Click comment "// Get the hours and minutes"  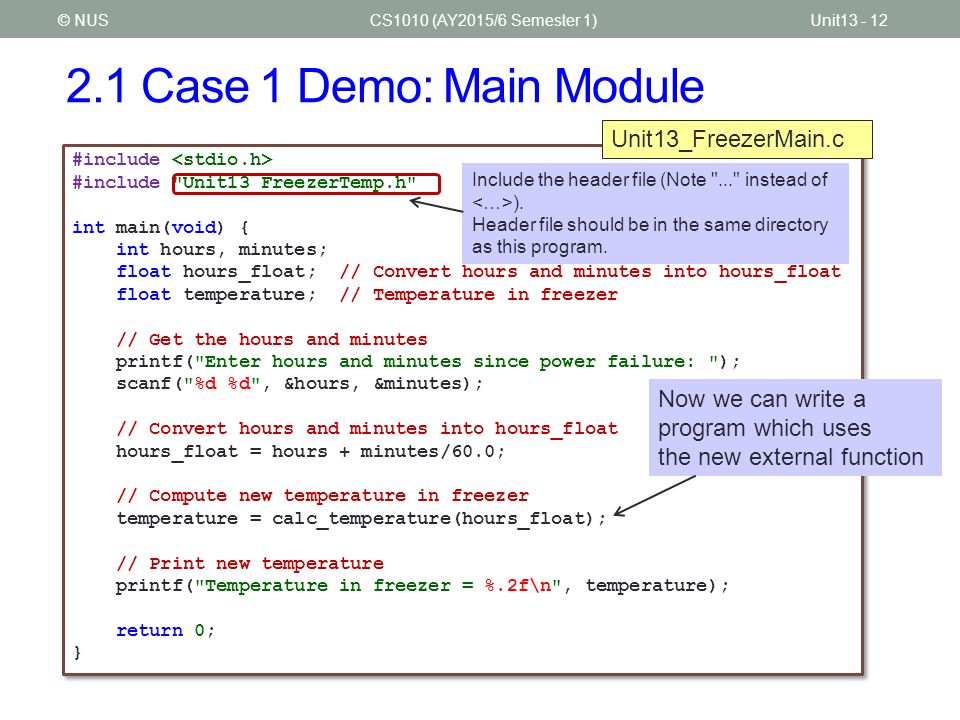coord(272,339)
